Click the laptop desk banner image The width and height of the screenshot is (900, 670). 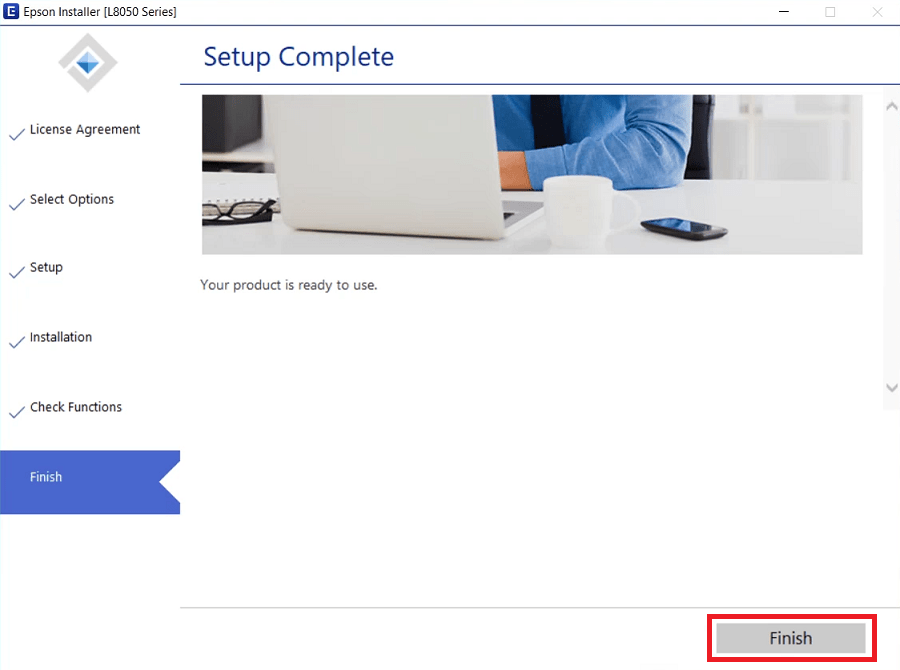click(x=532, y=175)
